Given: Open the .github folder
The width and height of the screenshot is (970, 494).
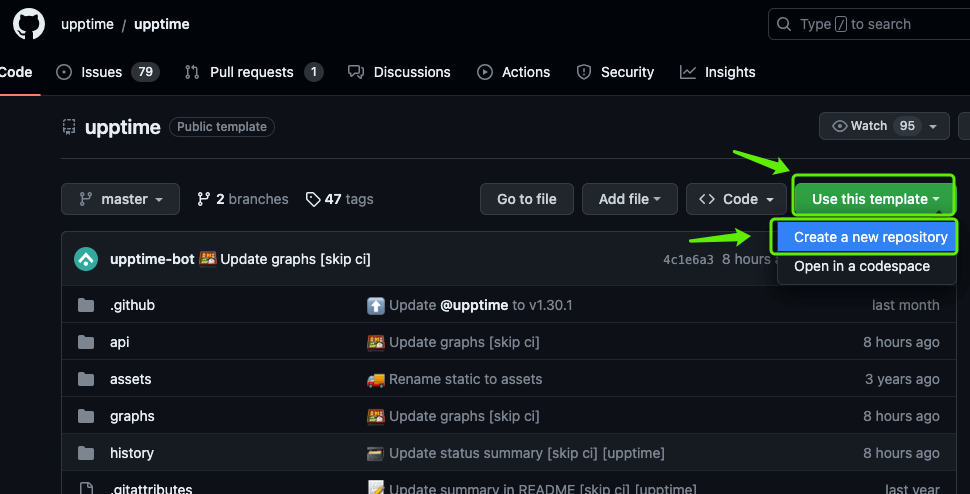Looking at the screenshot, I should click(132, 305).
